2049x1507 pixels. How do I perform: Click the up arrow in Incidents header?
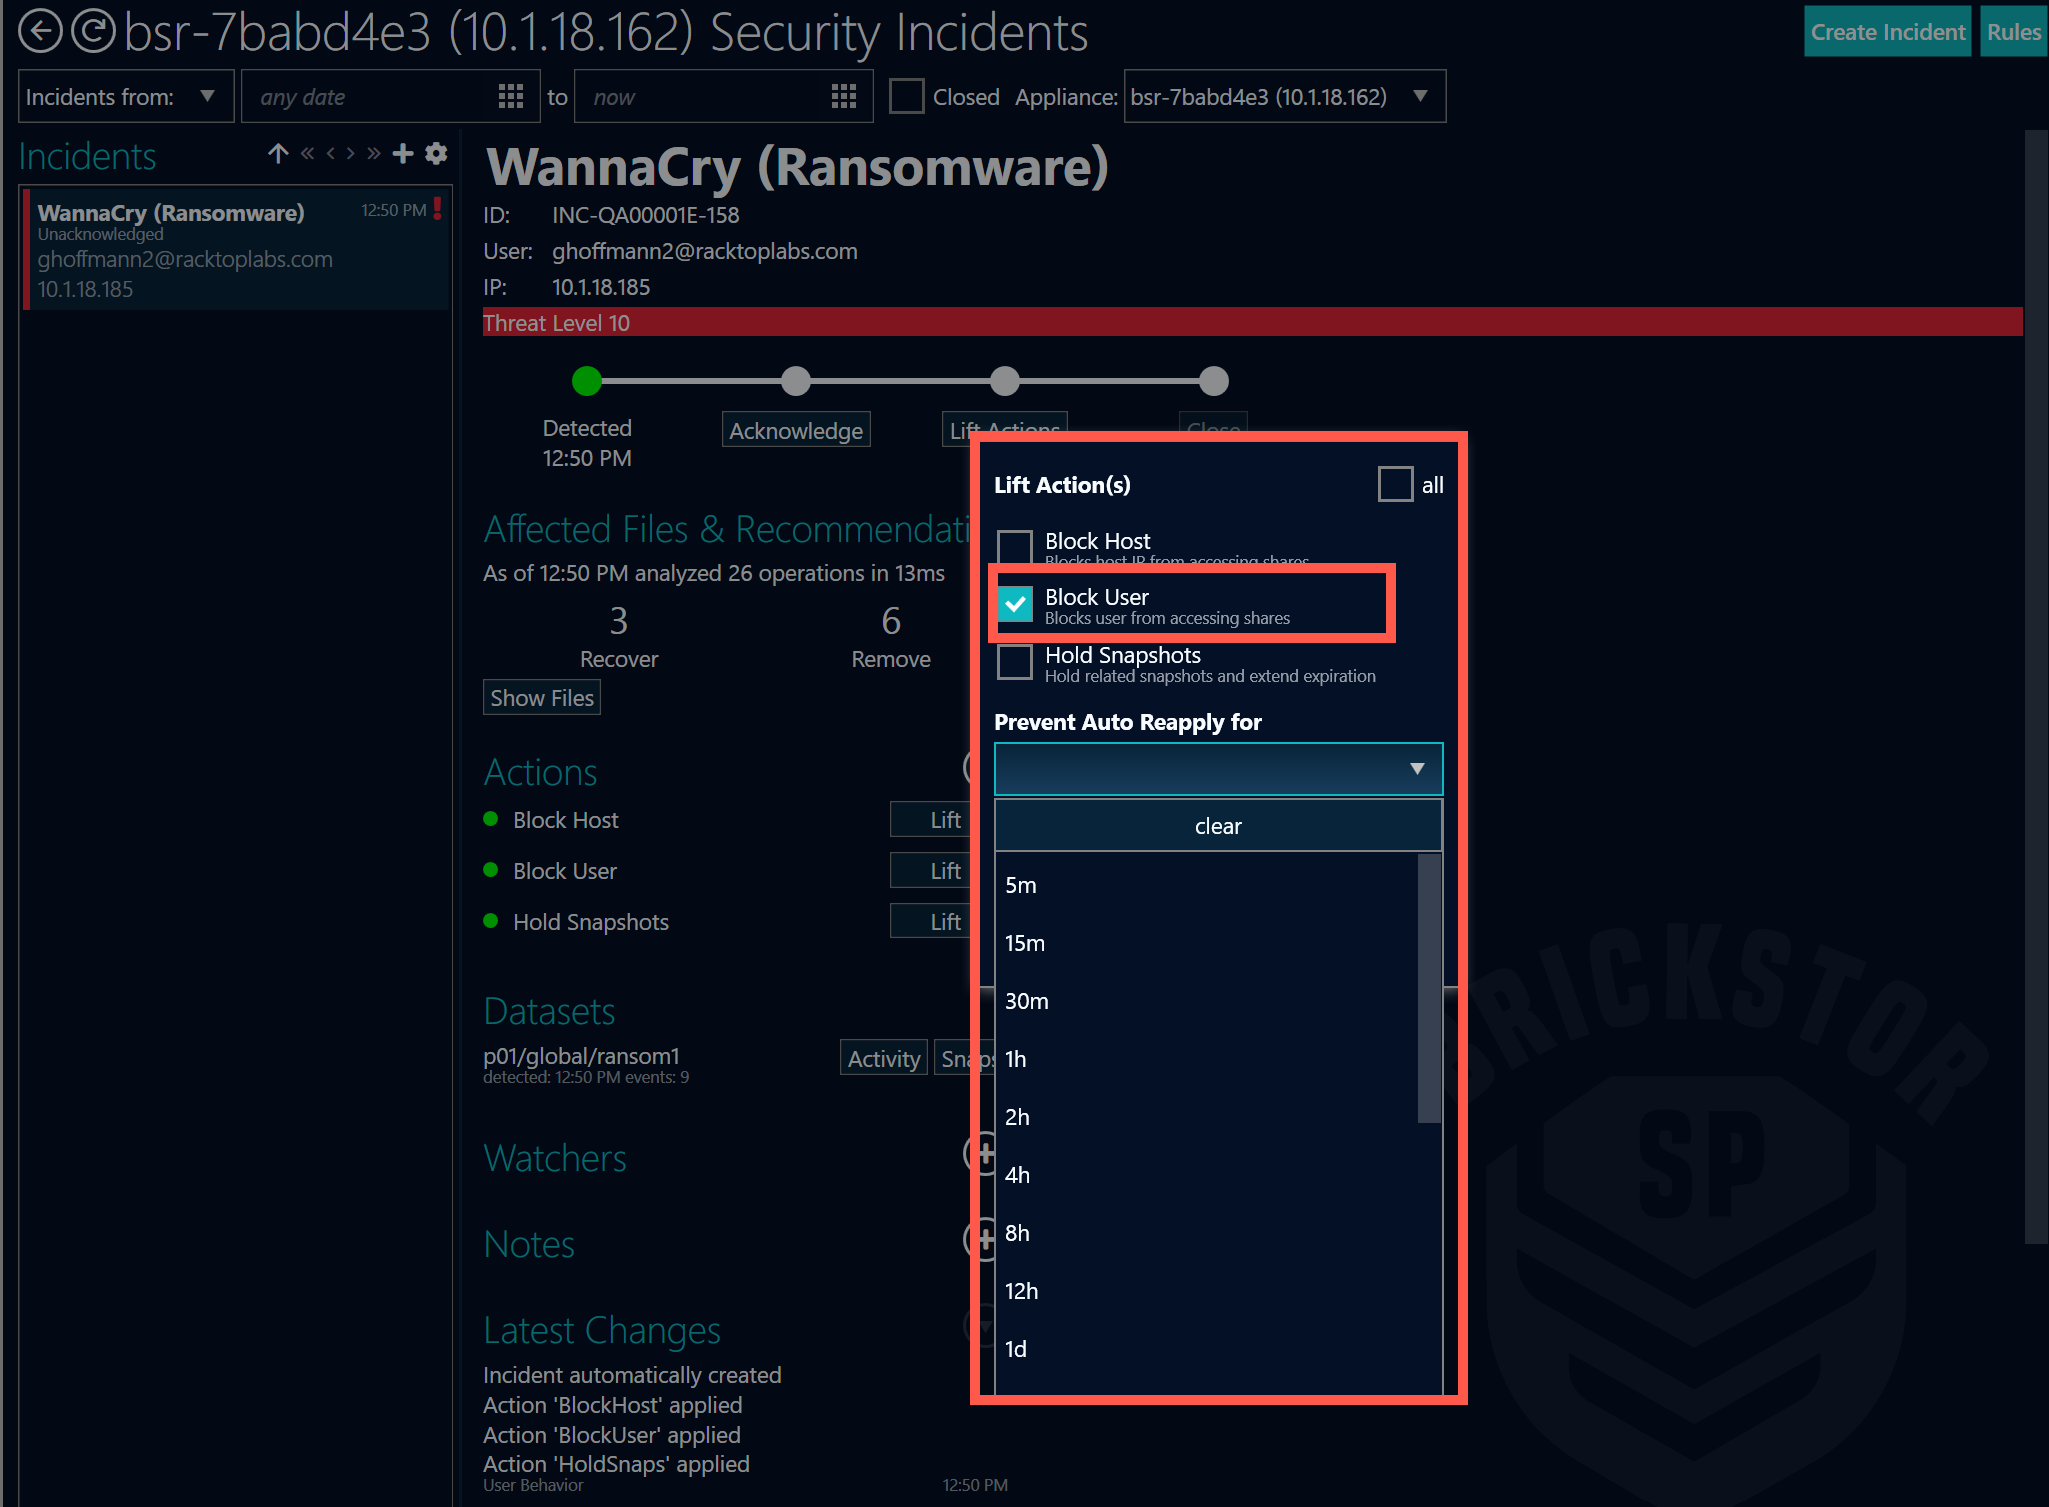[x=278, y=153]
